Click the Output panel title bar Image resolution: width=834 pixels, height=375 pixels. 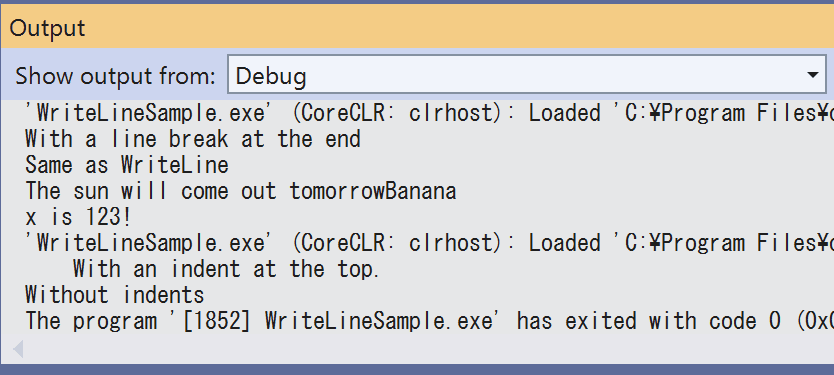pyautogui.click(x=417, y=27)
